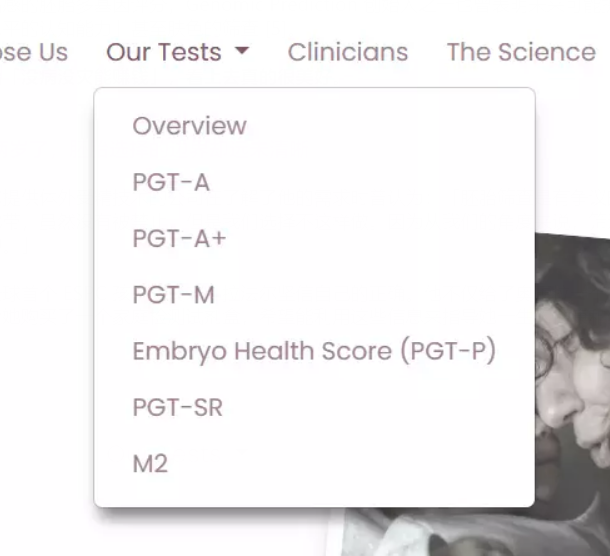Go to The Science page
Screen dimensions: 610x556
(520, 52)
